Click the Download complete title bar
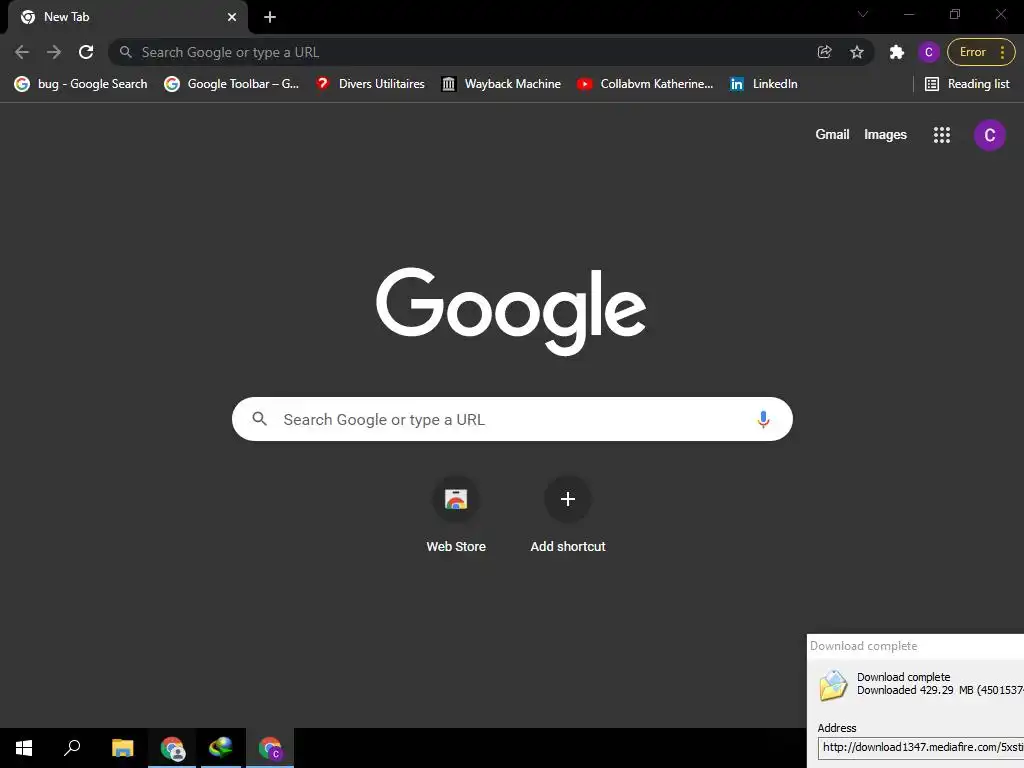 point(916,646)
